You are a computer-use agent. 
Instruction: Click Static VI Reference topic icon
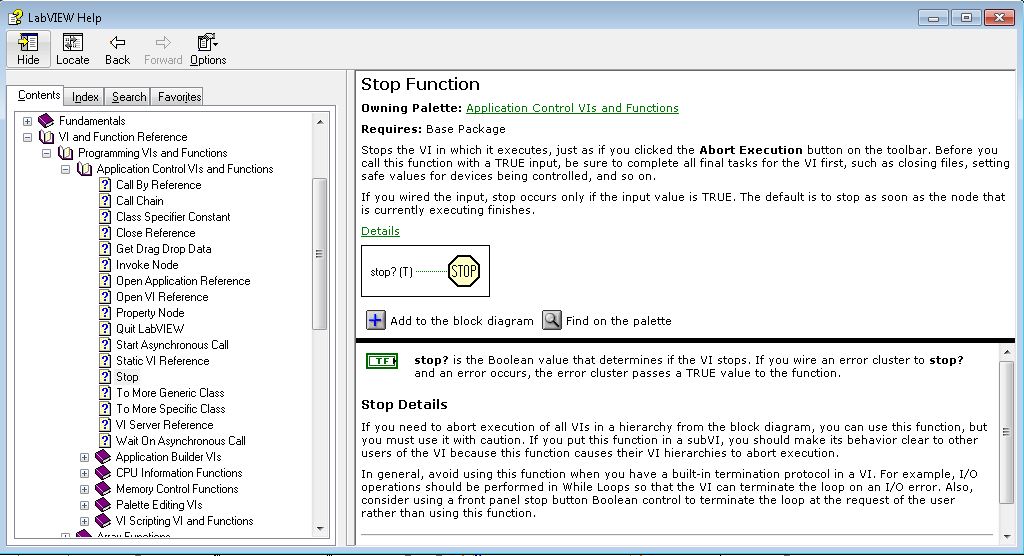pyautogui.click(x=105, y=361)
